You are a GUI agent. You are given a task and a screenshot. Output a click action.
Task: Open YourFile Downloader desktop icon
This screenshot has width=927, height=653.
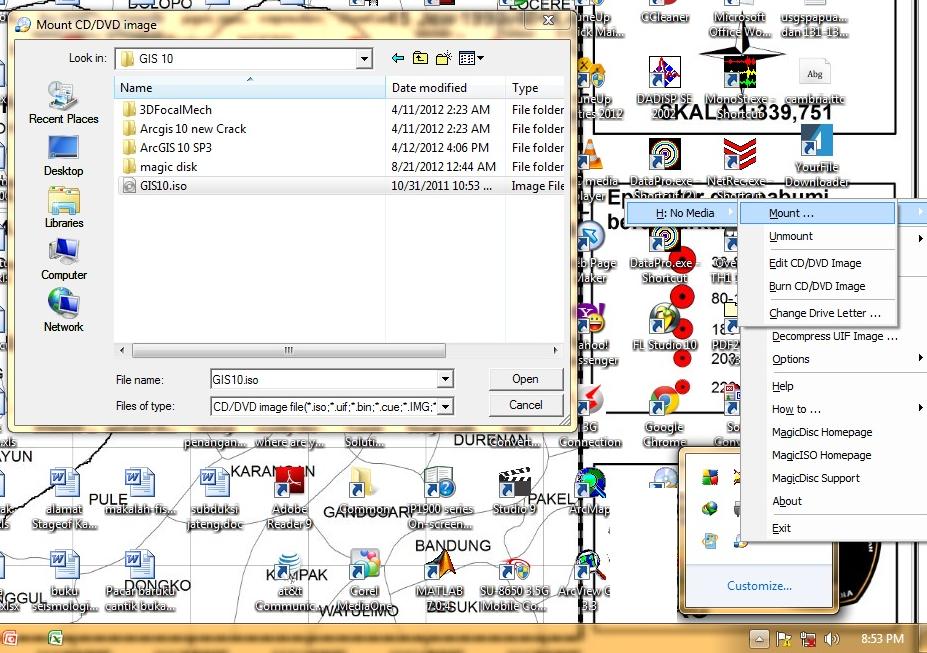tap(816, 156)
